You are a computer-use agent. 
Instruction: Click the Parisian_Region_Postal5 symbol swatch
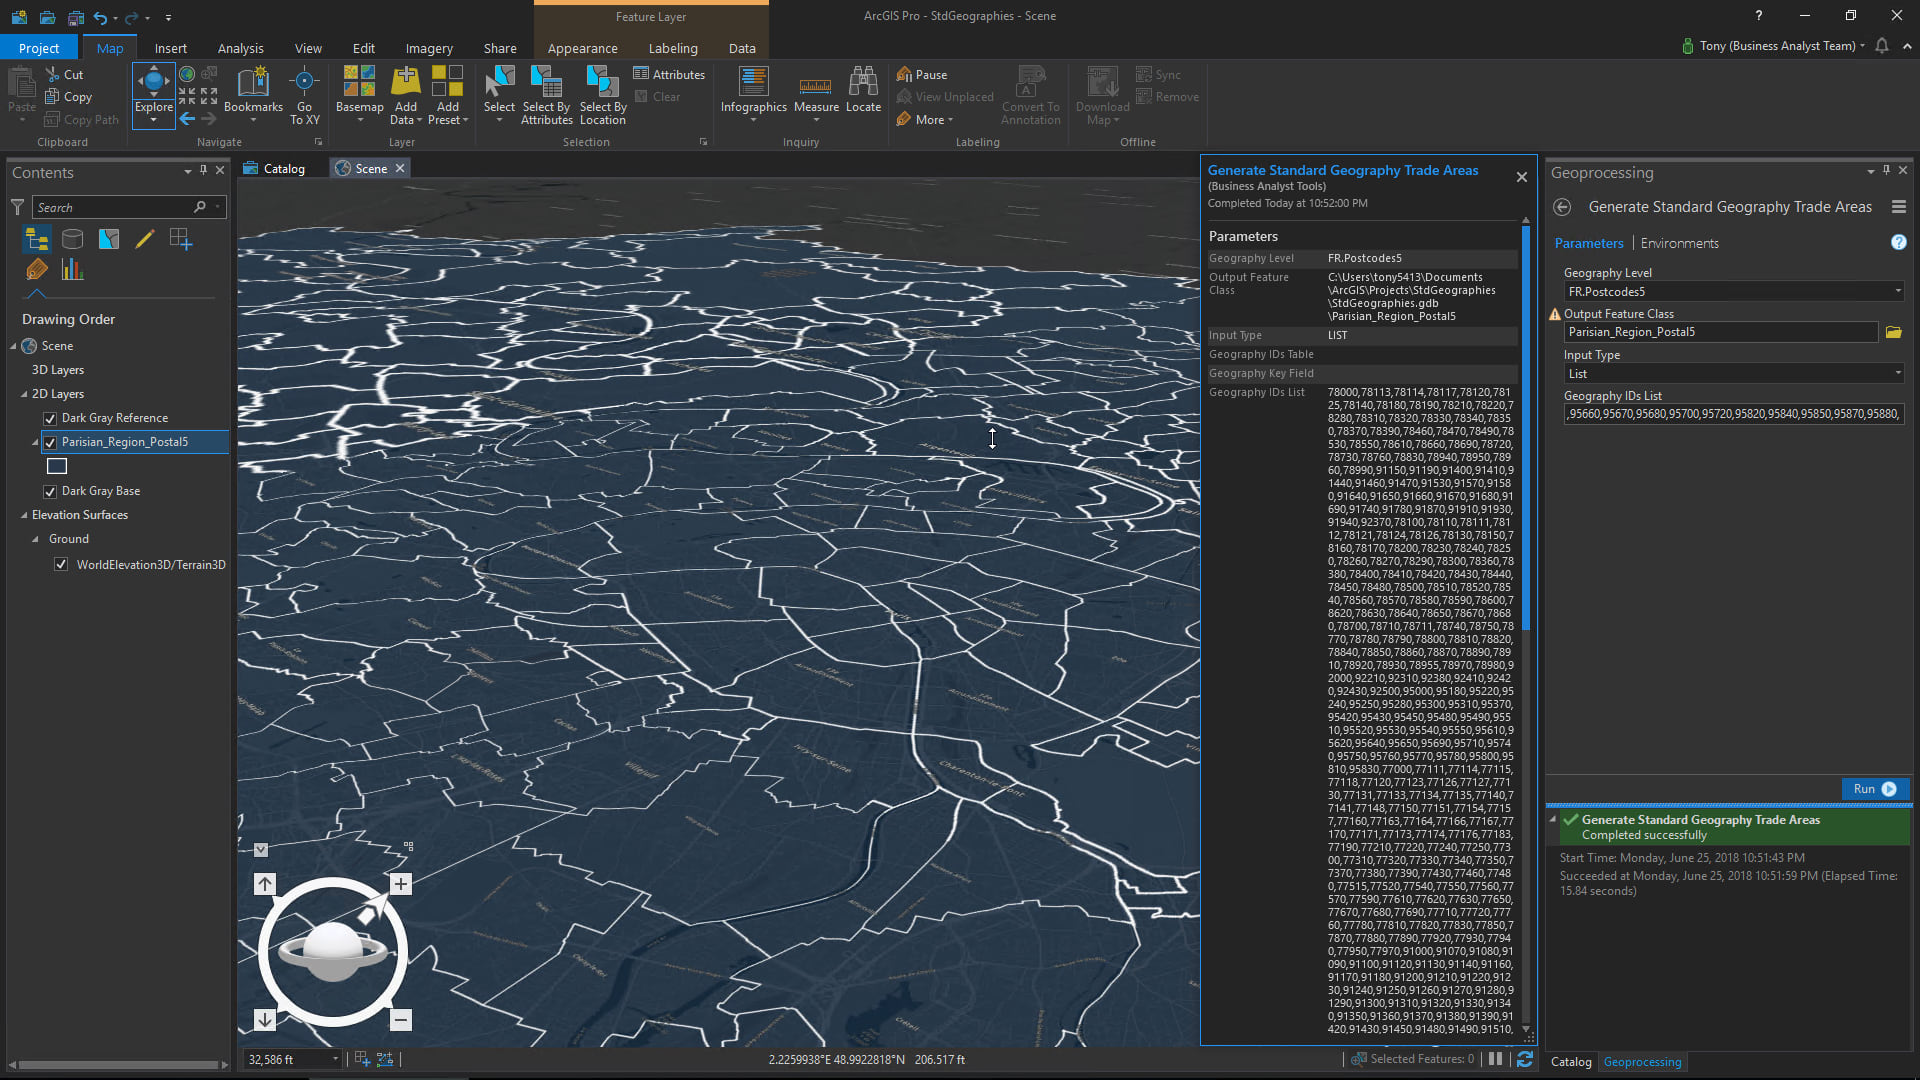tap(57, 466)
